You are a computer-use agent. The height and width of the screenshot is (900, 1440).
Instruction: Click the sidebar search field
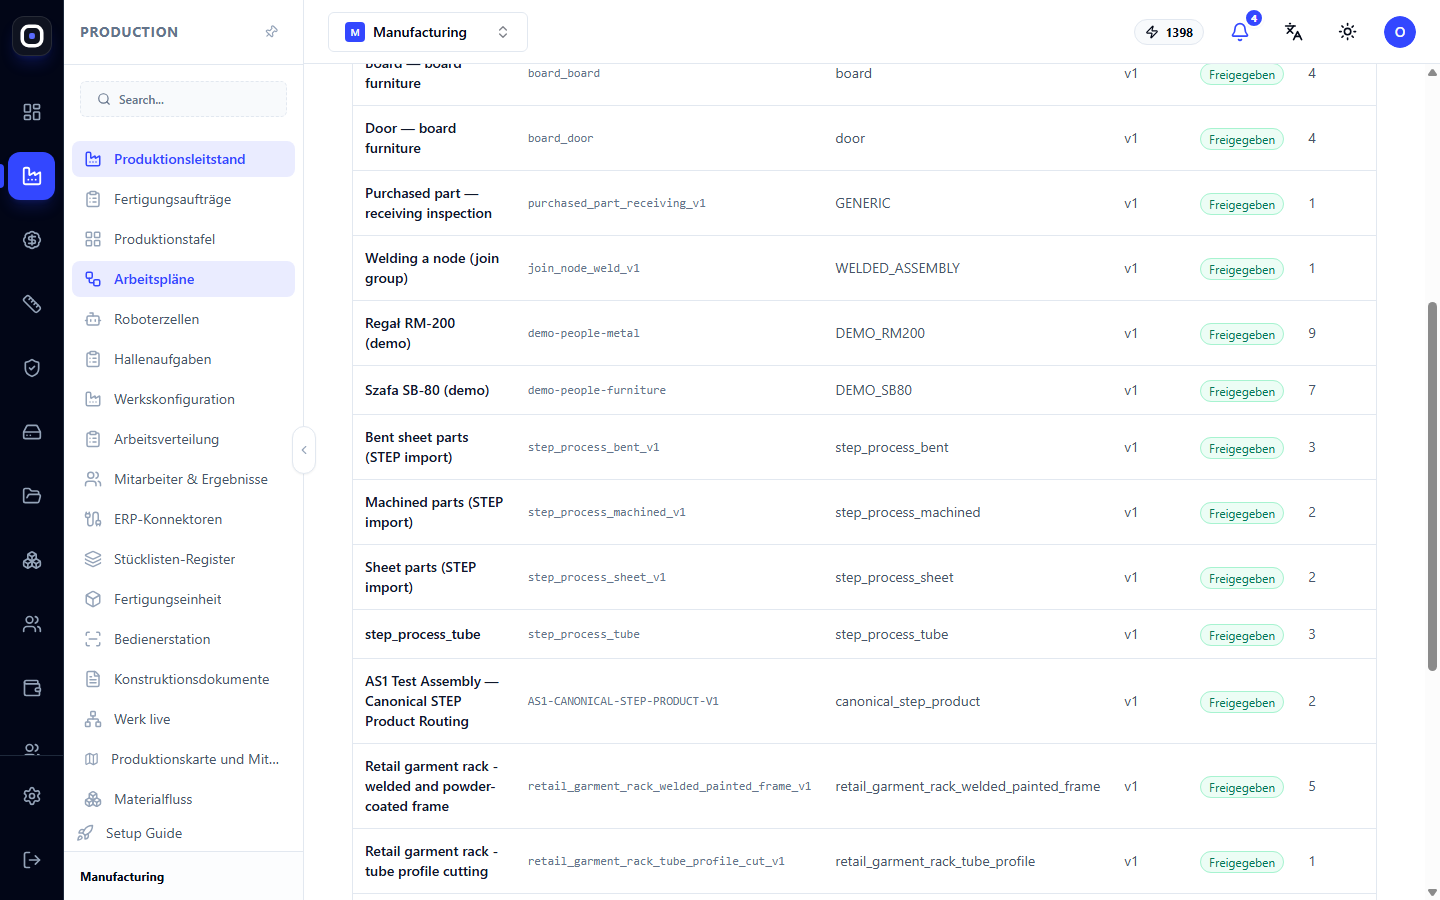point(184,99)
